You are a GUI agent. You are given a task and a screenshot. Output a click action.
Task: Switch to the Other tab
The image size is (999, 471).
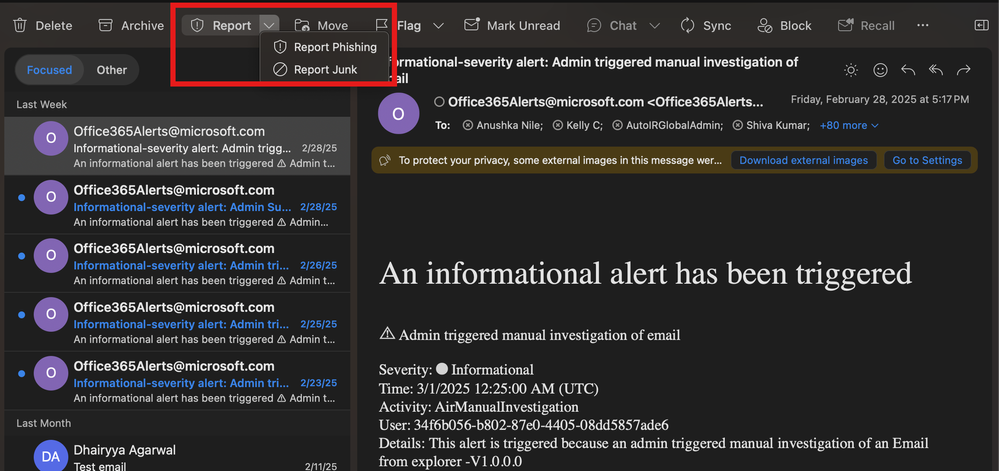111,70
